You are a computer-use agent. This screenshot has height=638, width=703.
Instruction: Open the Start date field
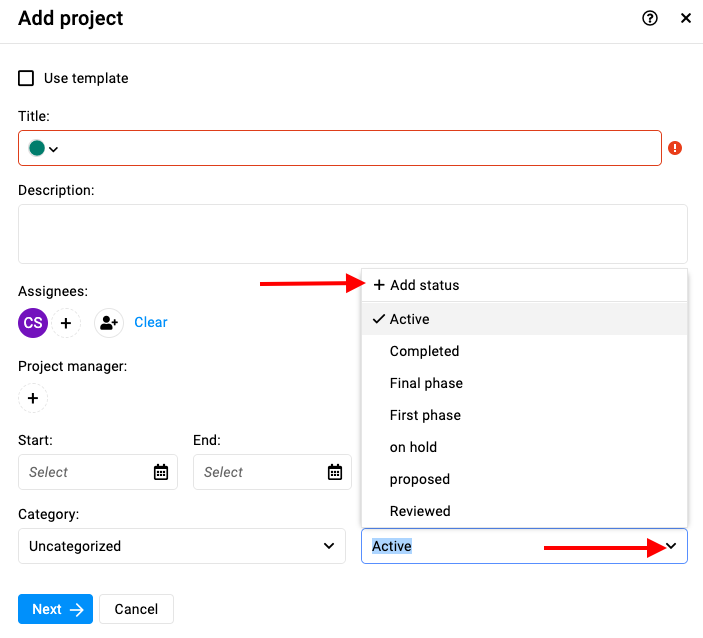click(98, 472)
